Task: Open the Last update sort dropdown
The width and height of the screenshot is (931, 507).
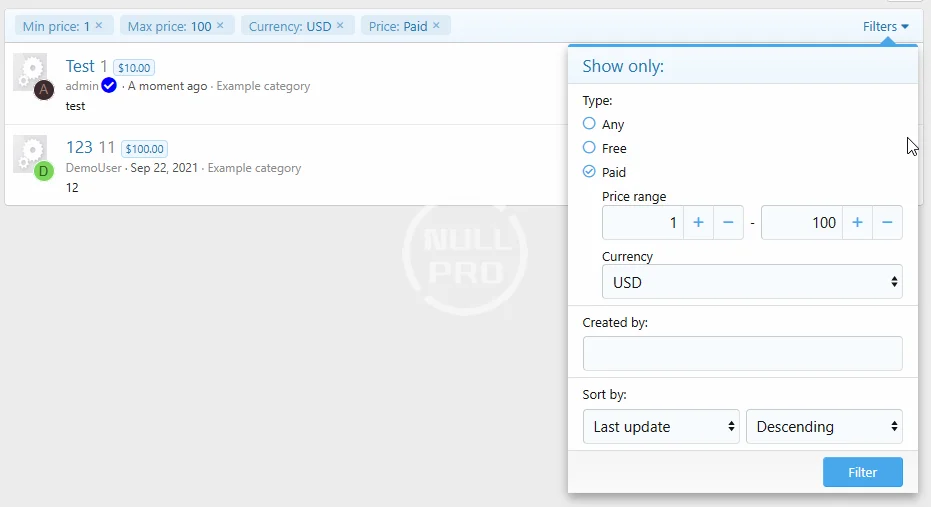Action: click(x=661, y=426)
